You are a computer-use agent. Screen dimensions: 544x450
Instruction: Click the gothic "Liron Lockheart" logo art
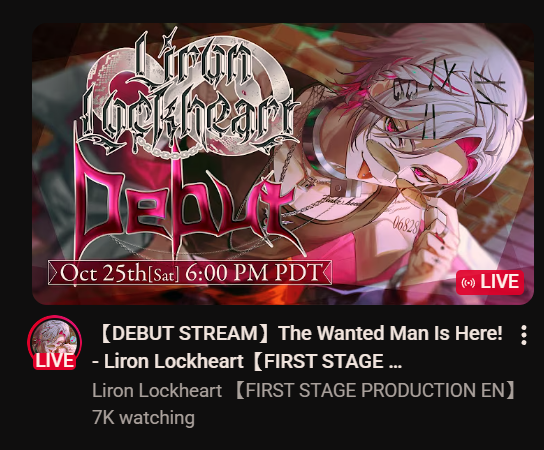(187, 92)
